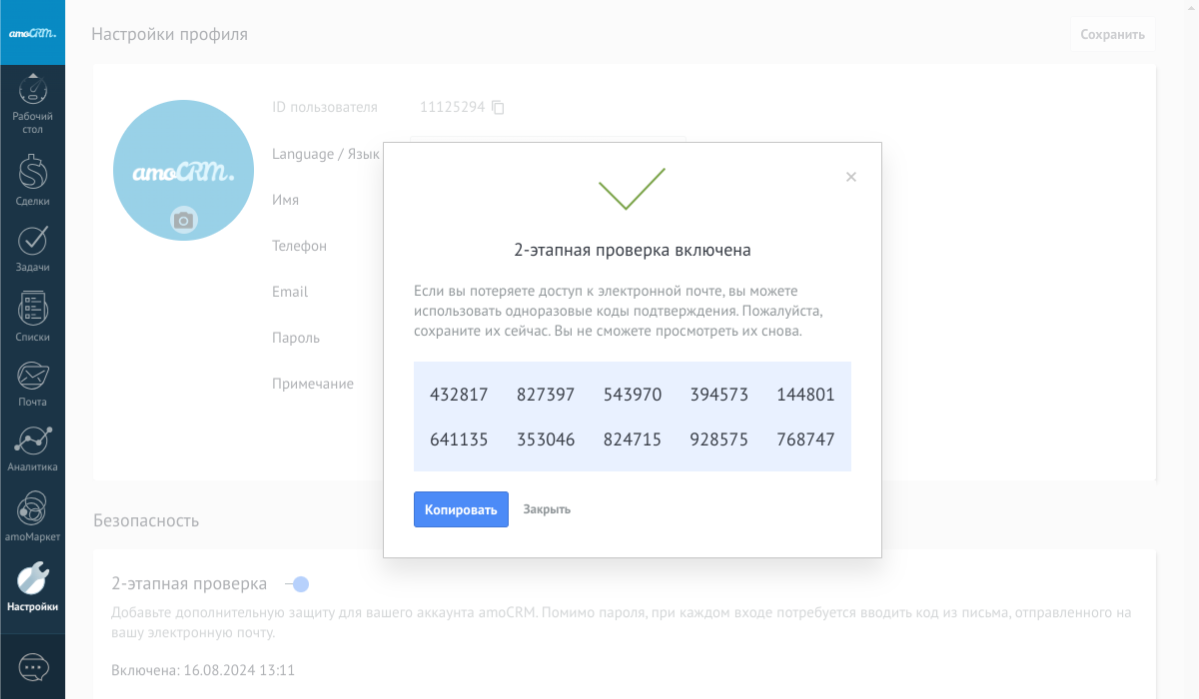Open the chat bubble icon
This screenshot has height=699, width=1199.
coord(33,667)
